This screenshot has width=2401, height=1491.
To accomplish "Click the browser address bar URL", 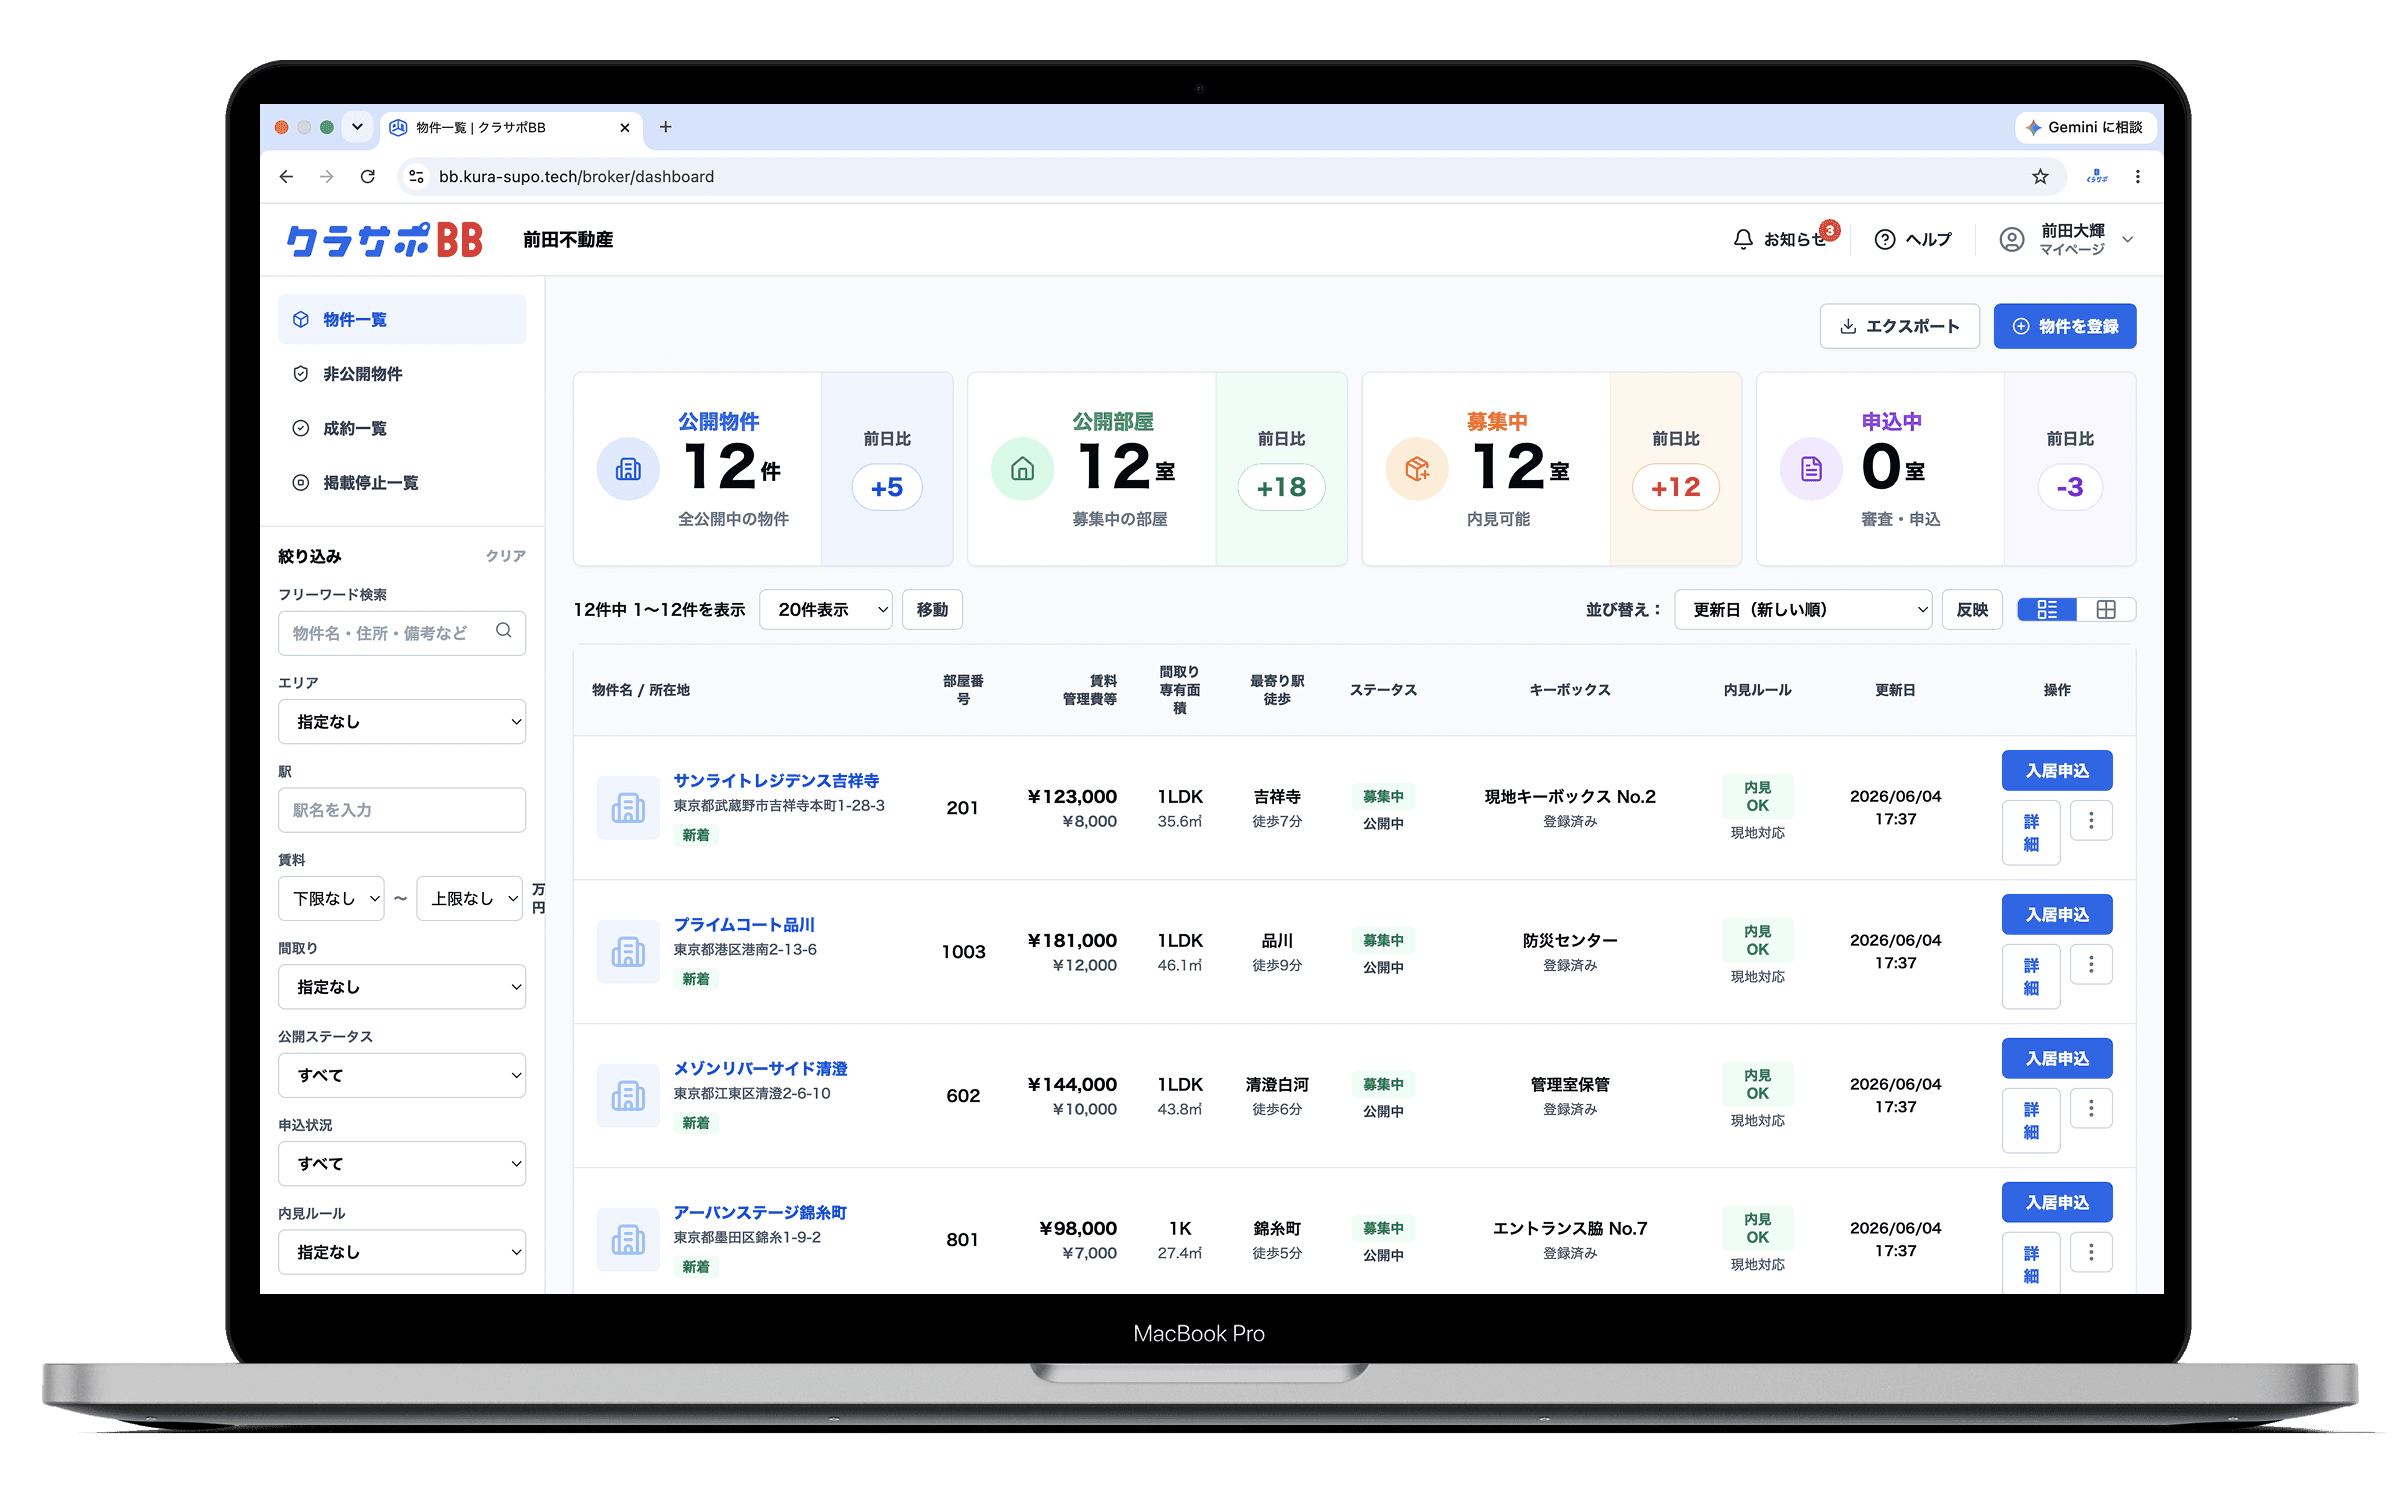I will click(577, 177).
